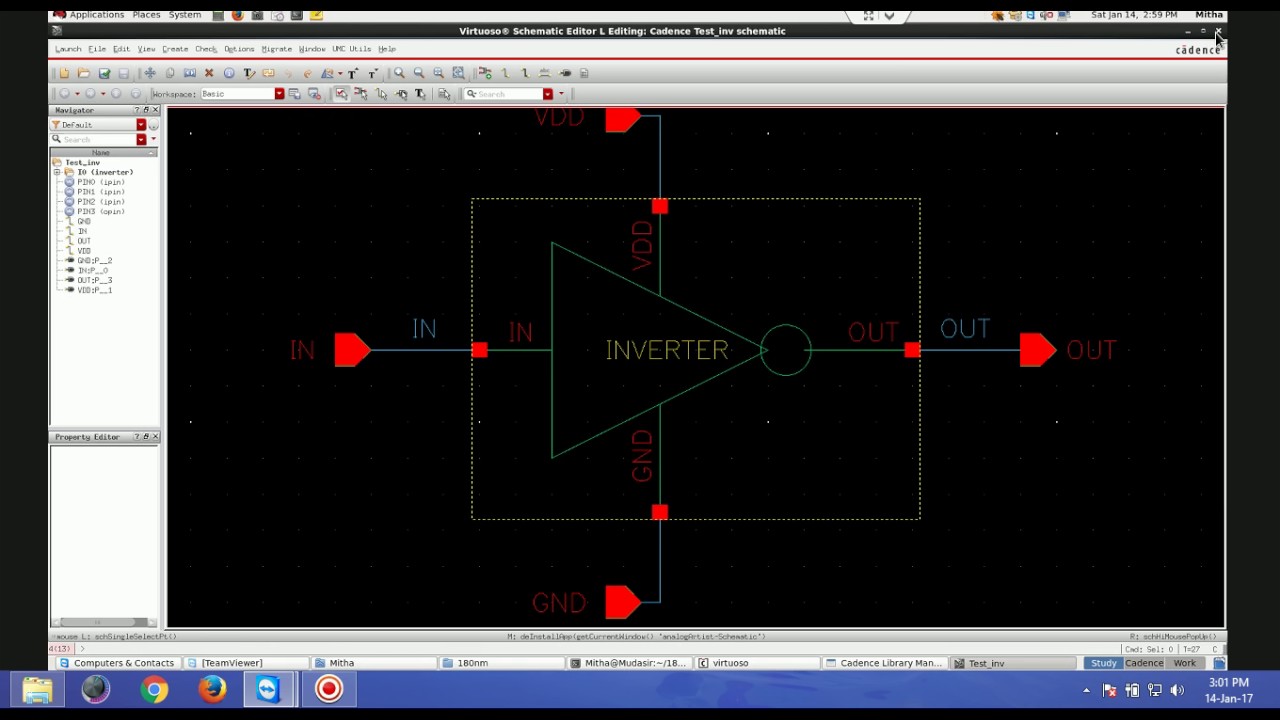Viewport: 1280px width, 720px height.
Task: Click the Firefox icon in the taskbar
Action: point(212,689)
